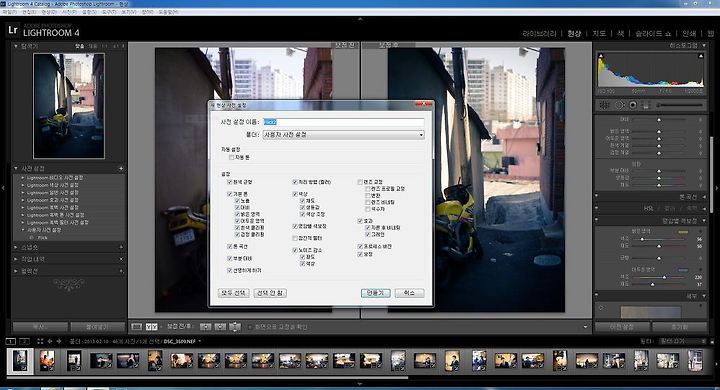720x390 pixels.
Task: Hide filmstrip with bottom arrow
Action: [360, 384]
